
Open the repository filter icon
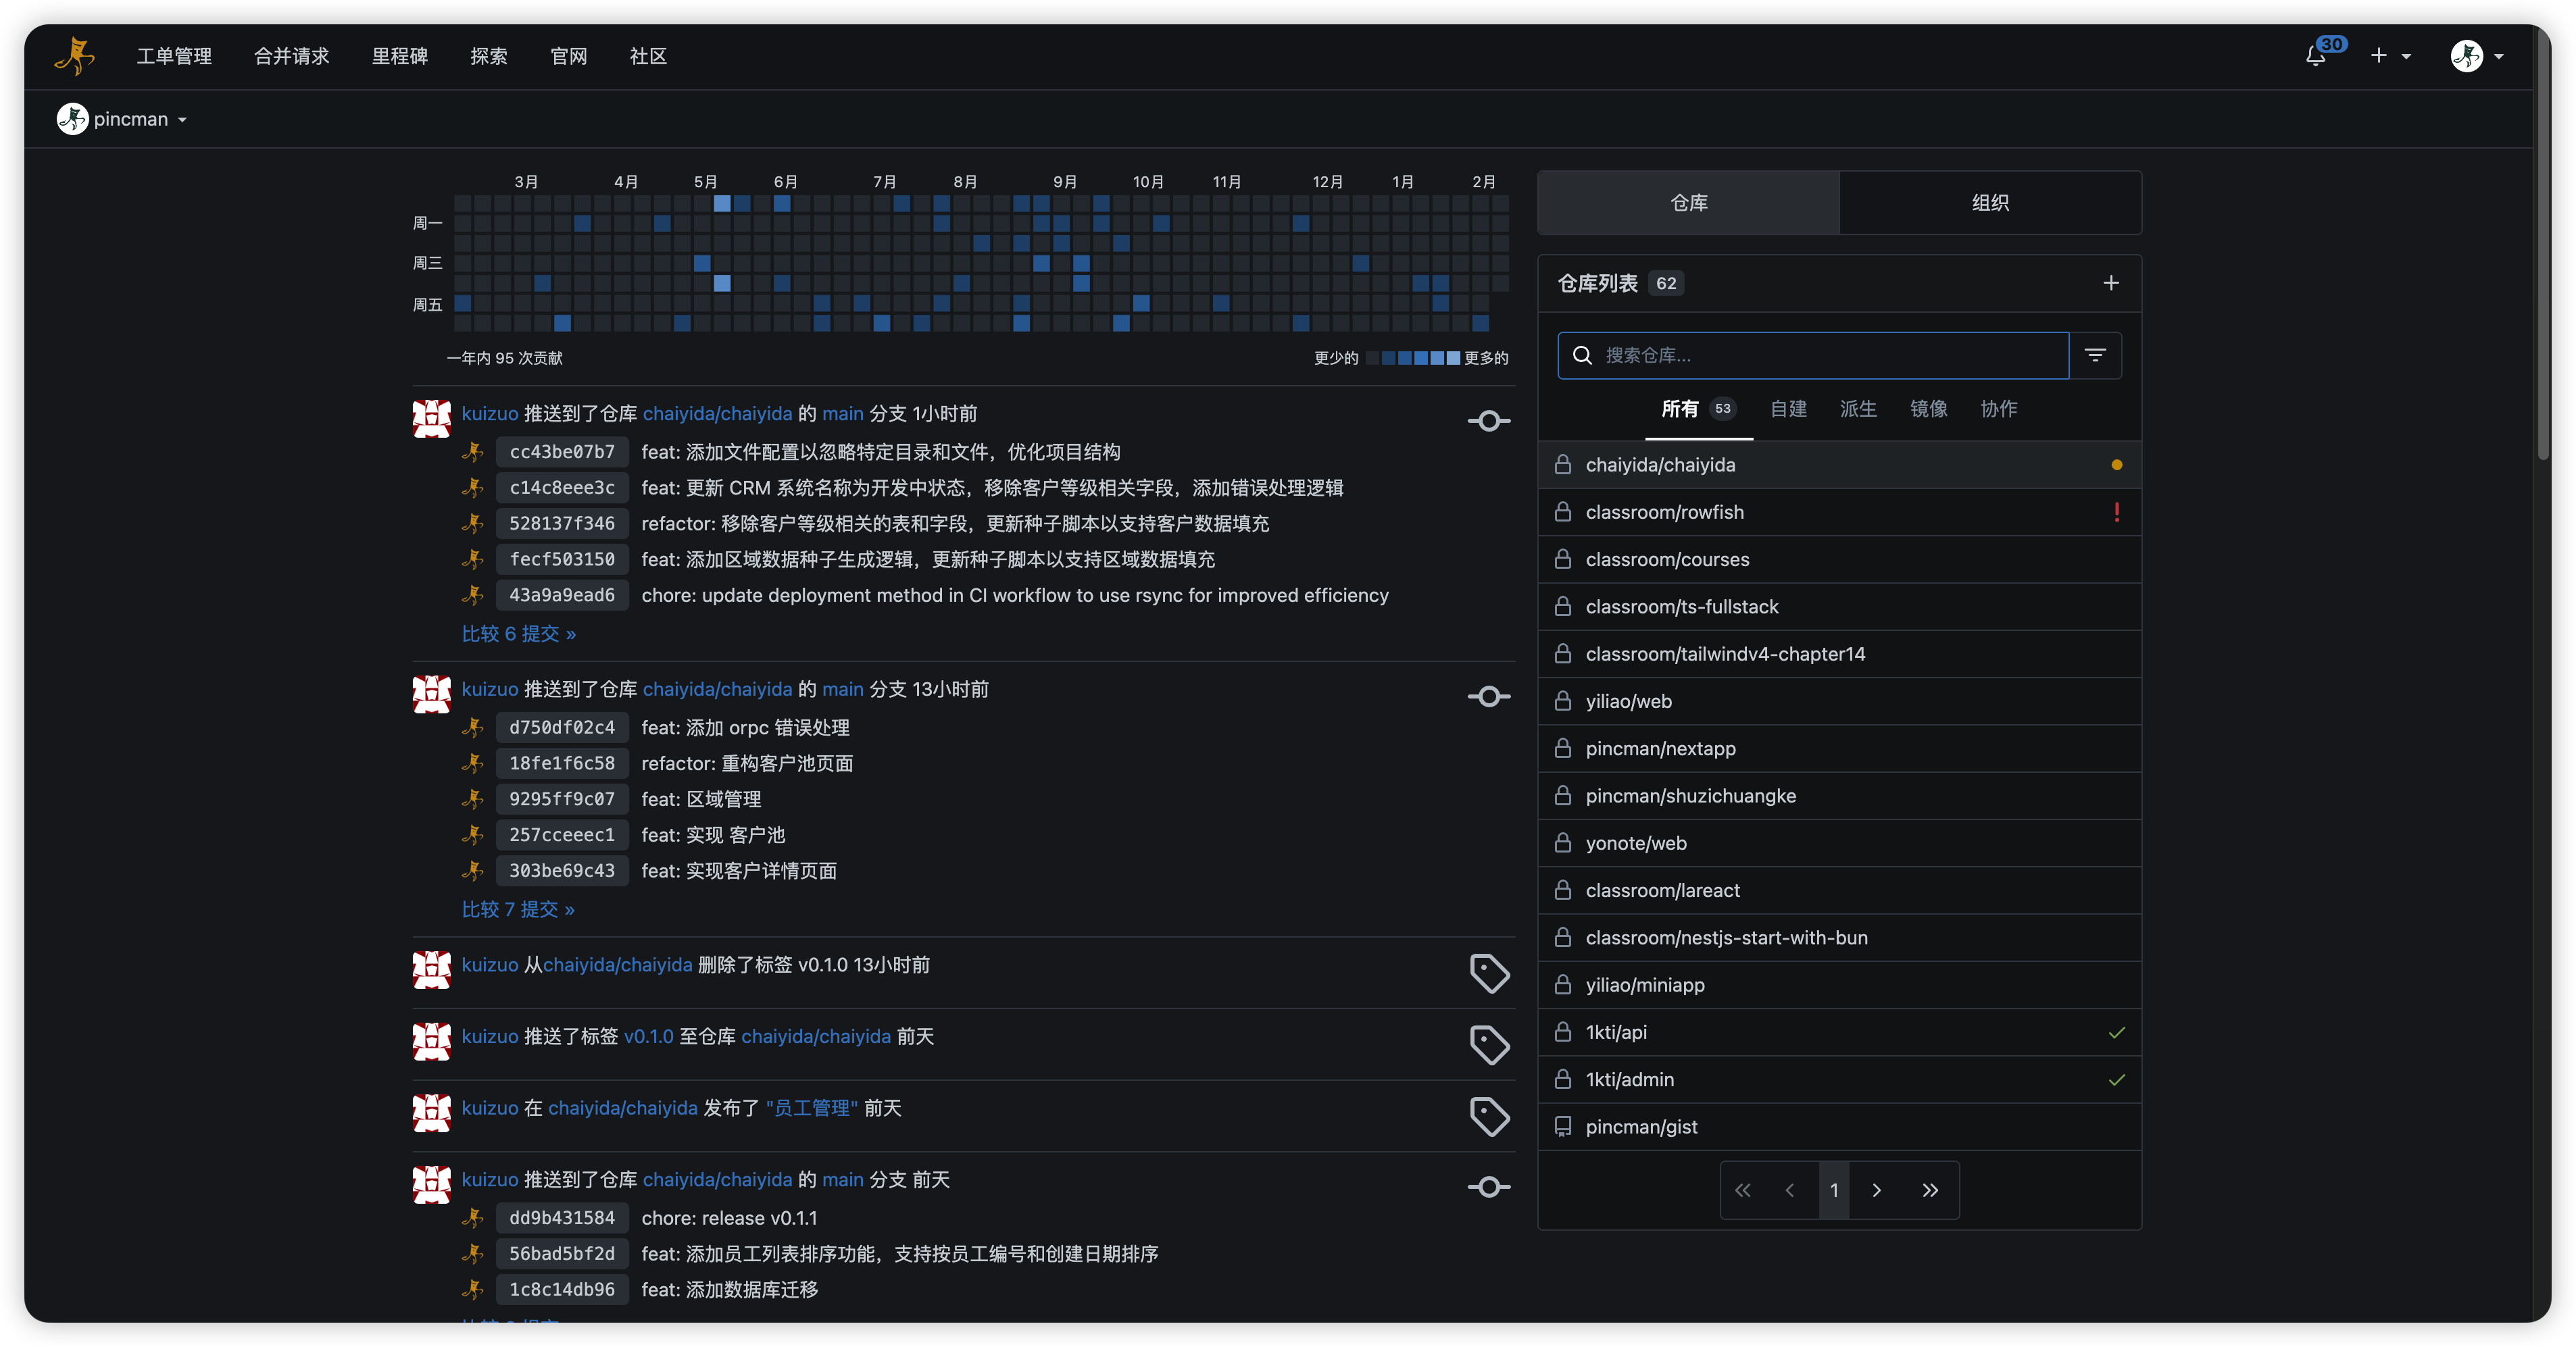pyautogui.click(x=2095, y=355)
